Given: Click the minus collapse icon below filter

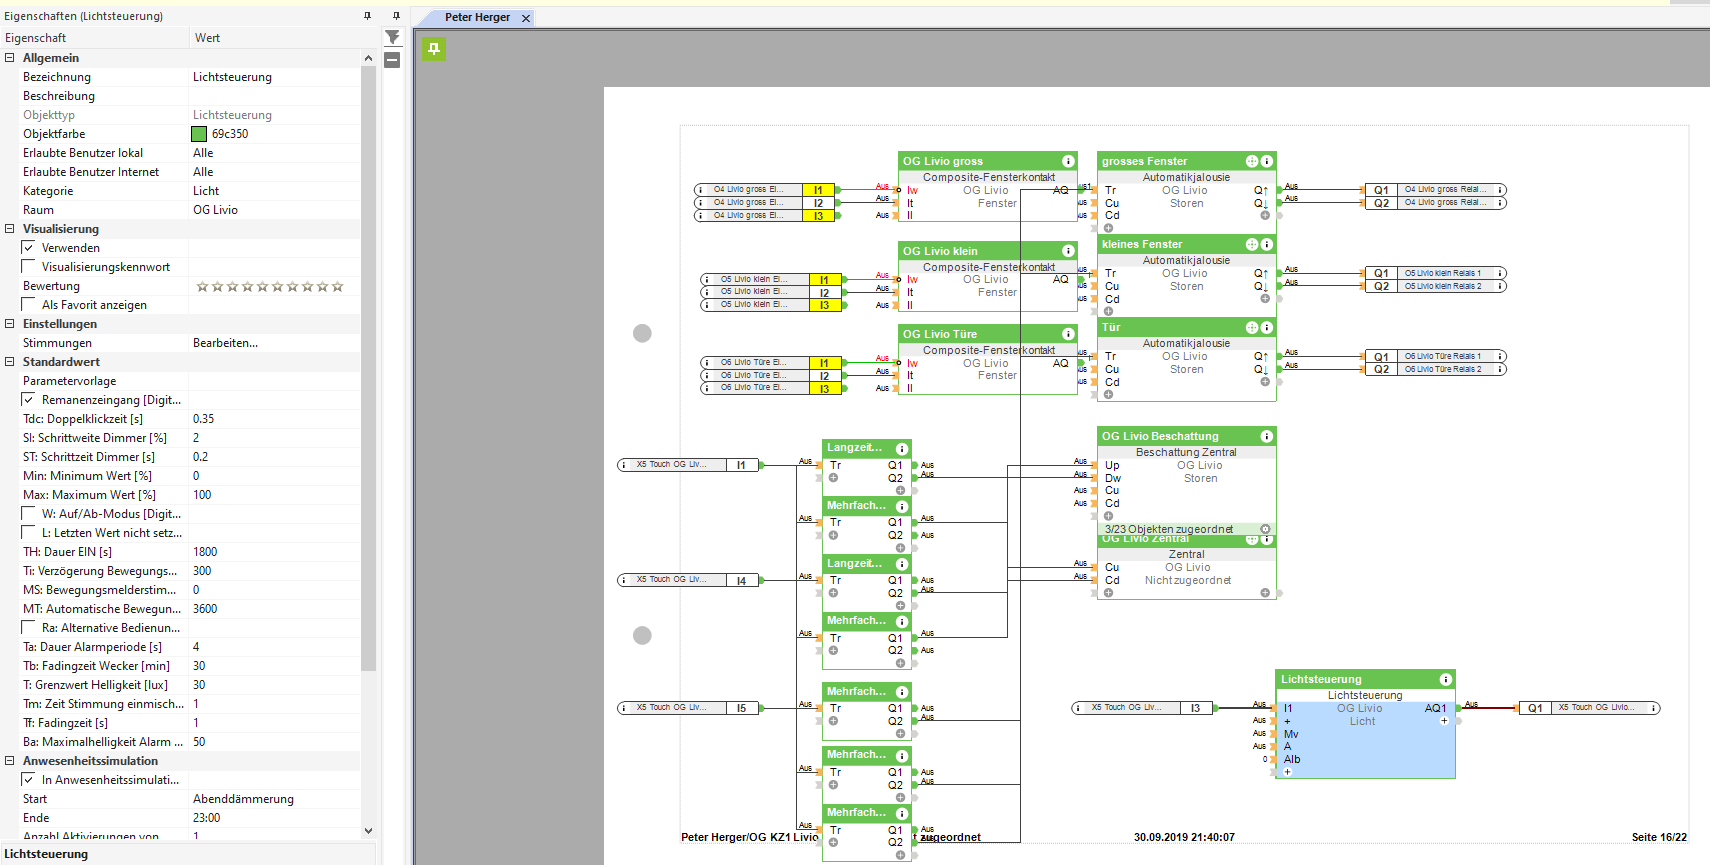Looking at the screenshot, I should (393, 60).
